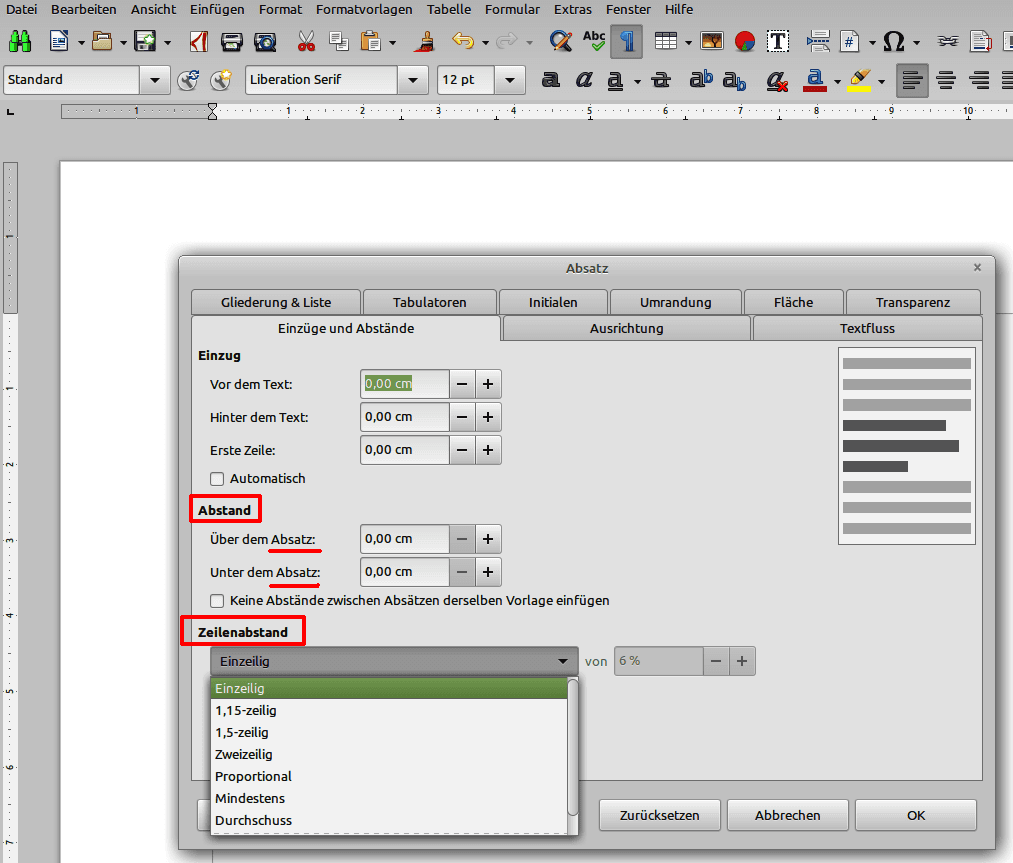
Task: Open highlighting color dropdown arrow
Action: [881, 81]
